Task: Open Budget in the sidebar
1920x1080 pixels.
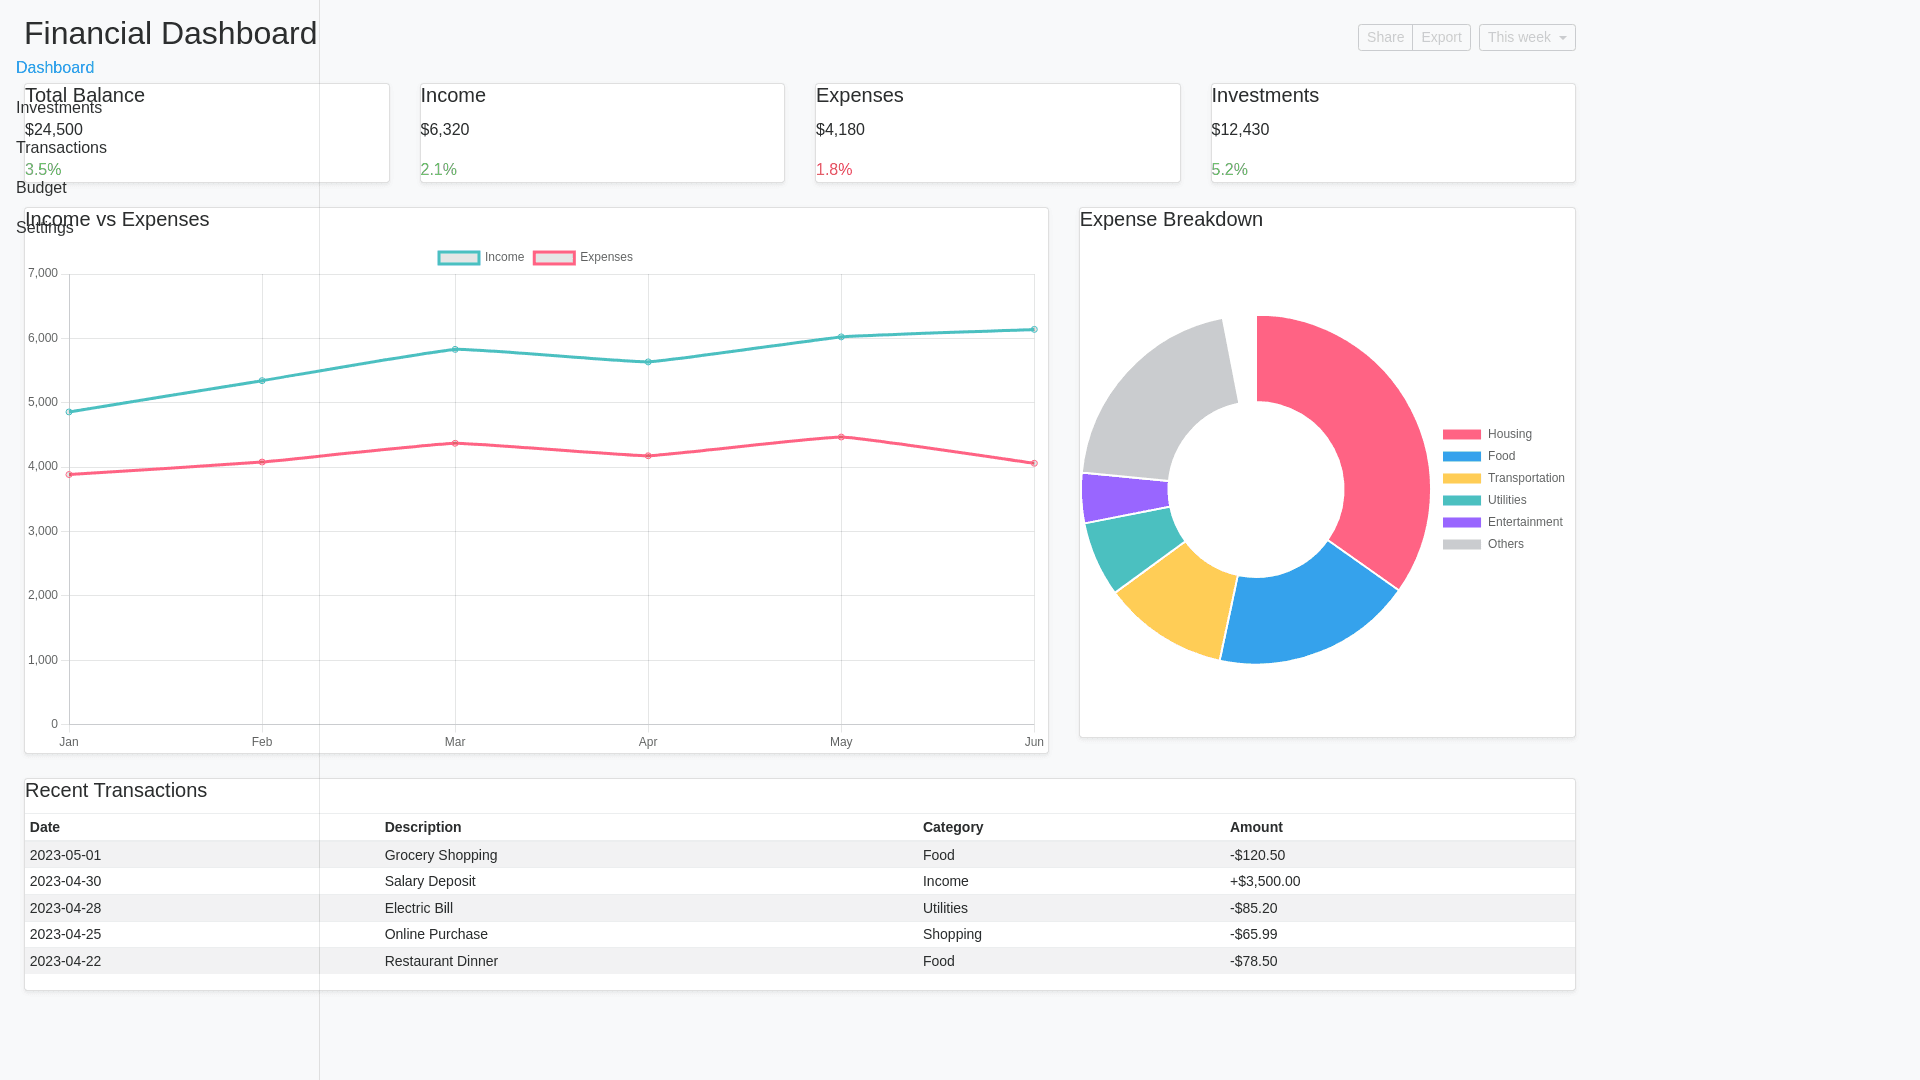Action: [41, 188]
